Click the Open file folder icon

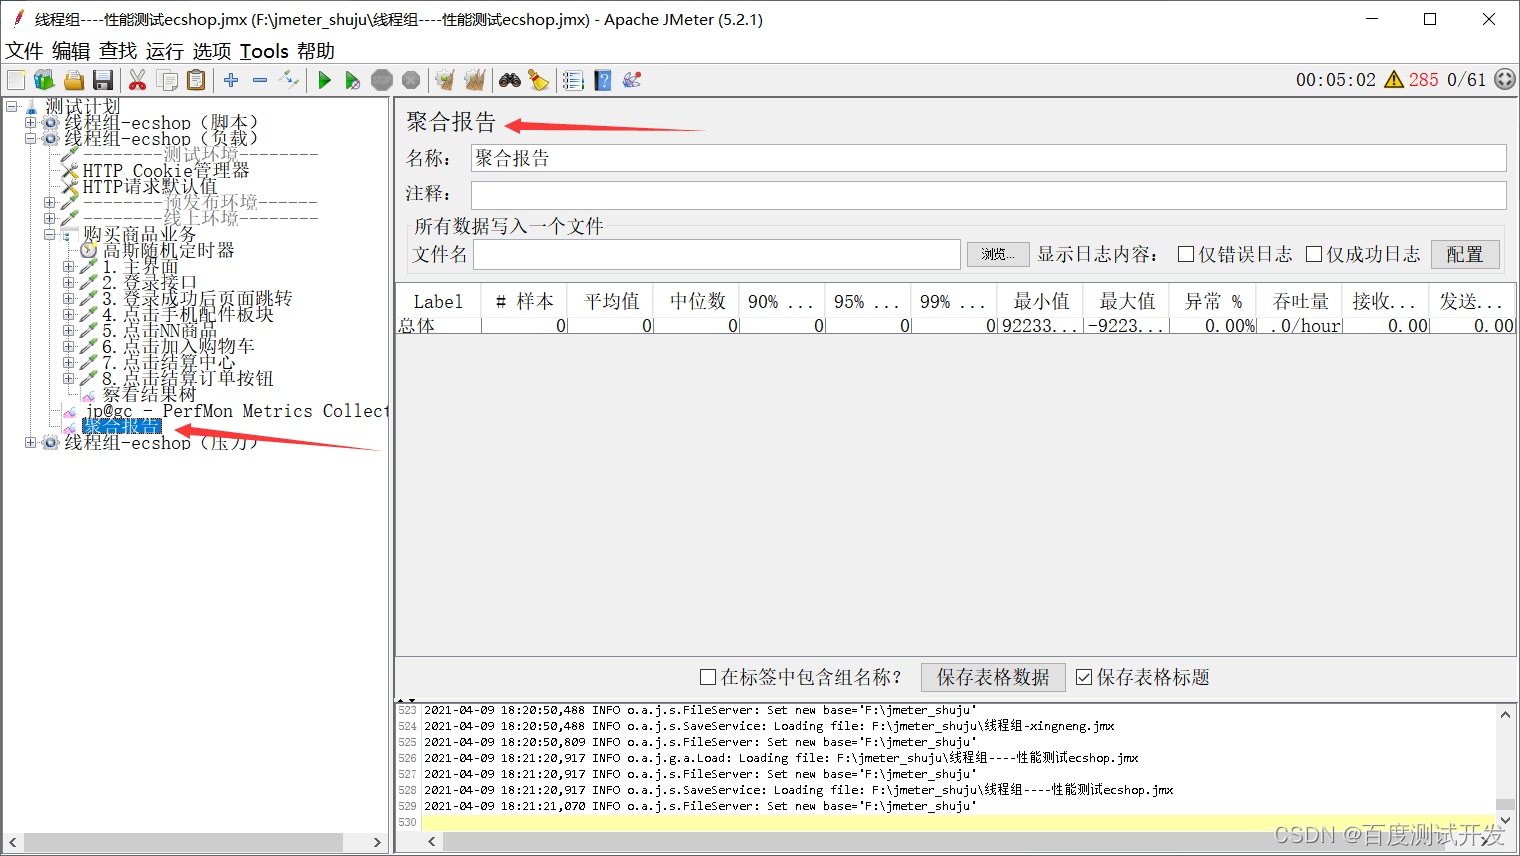tap(74, 80)
